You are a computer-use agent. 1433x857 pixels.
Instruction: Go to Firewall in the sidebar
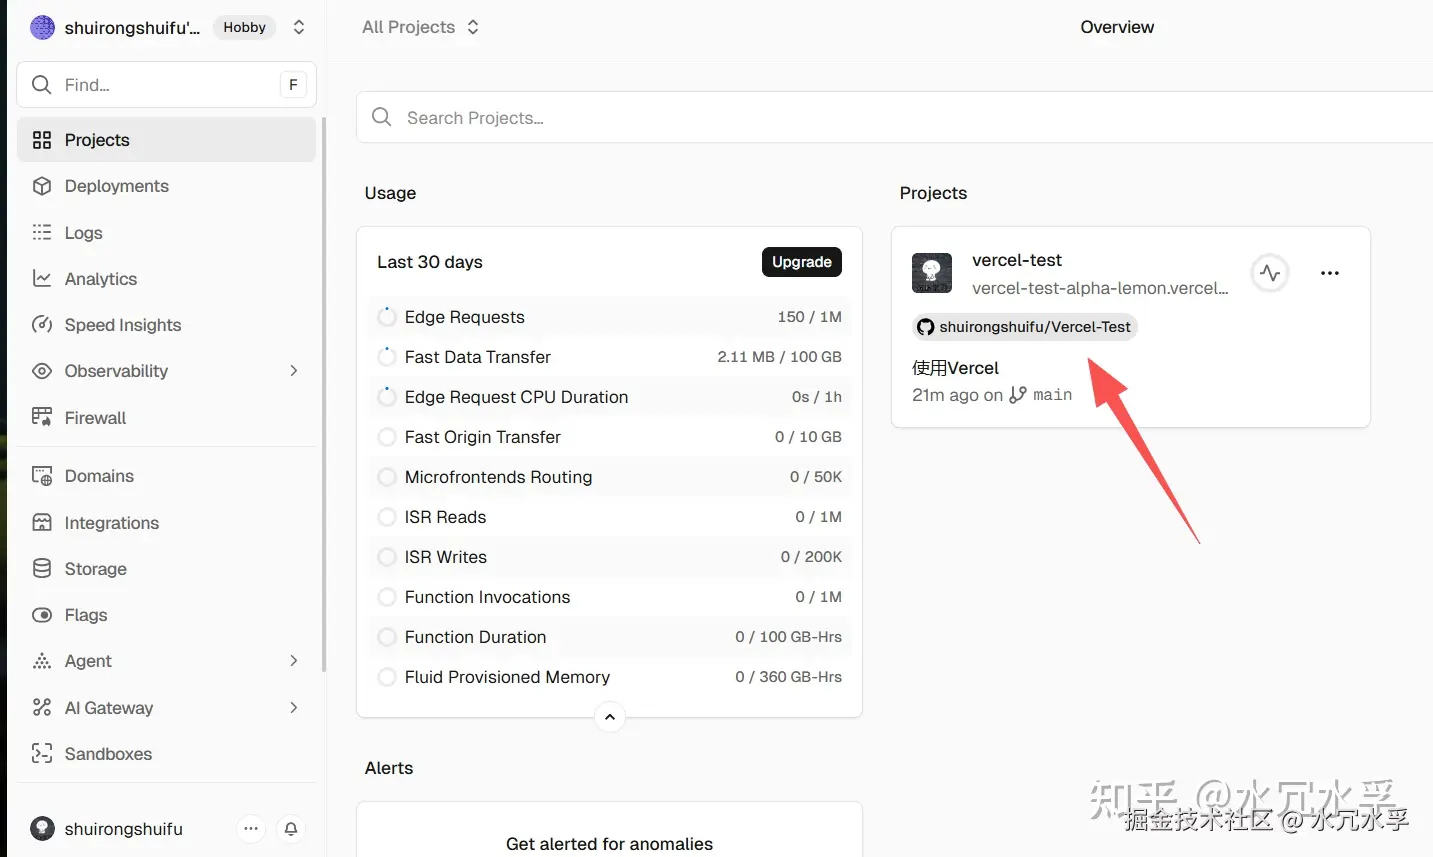[95, 418]
